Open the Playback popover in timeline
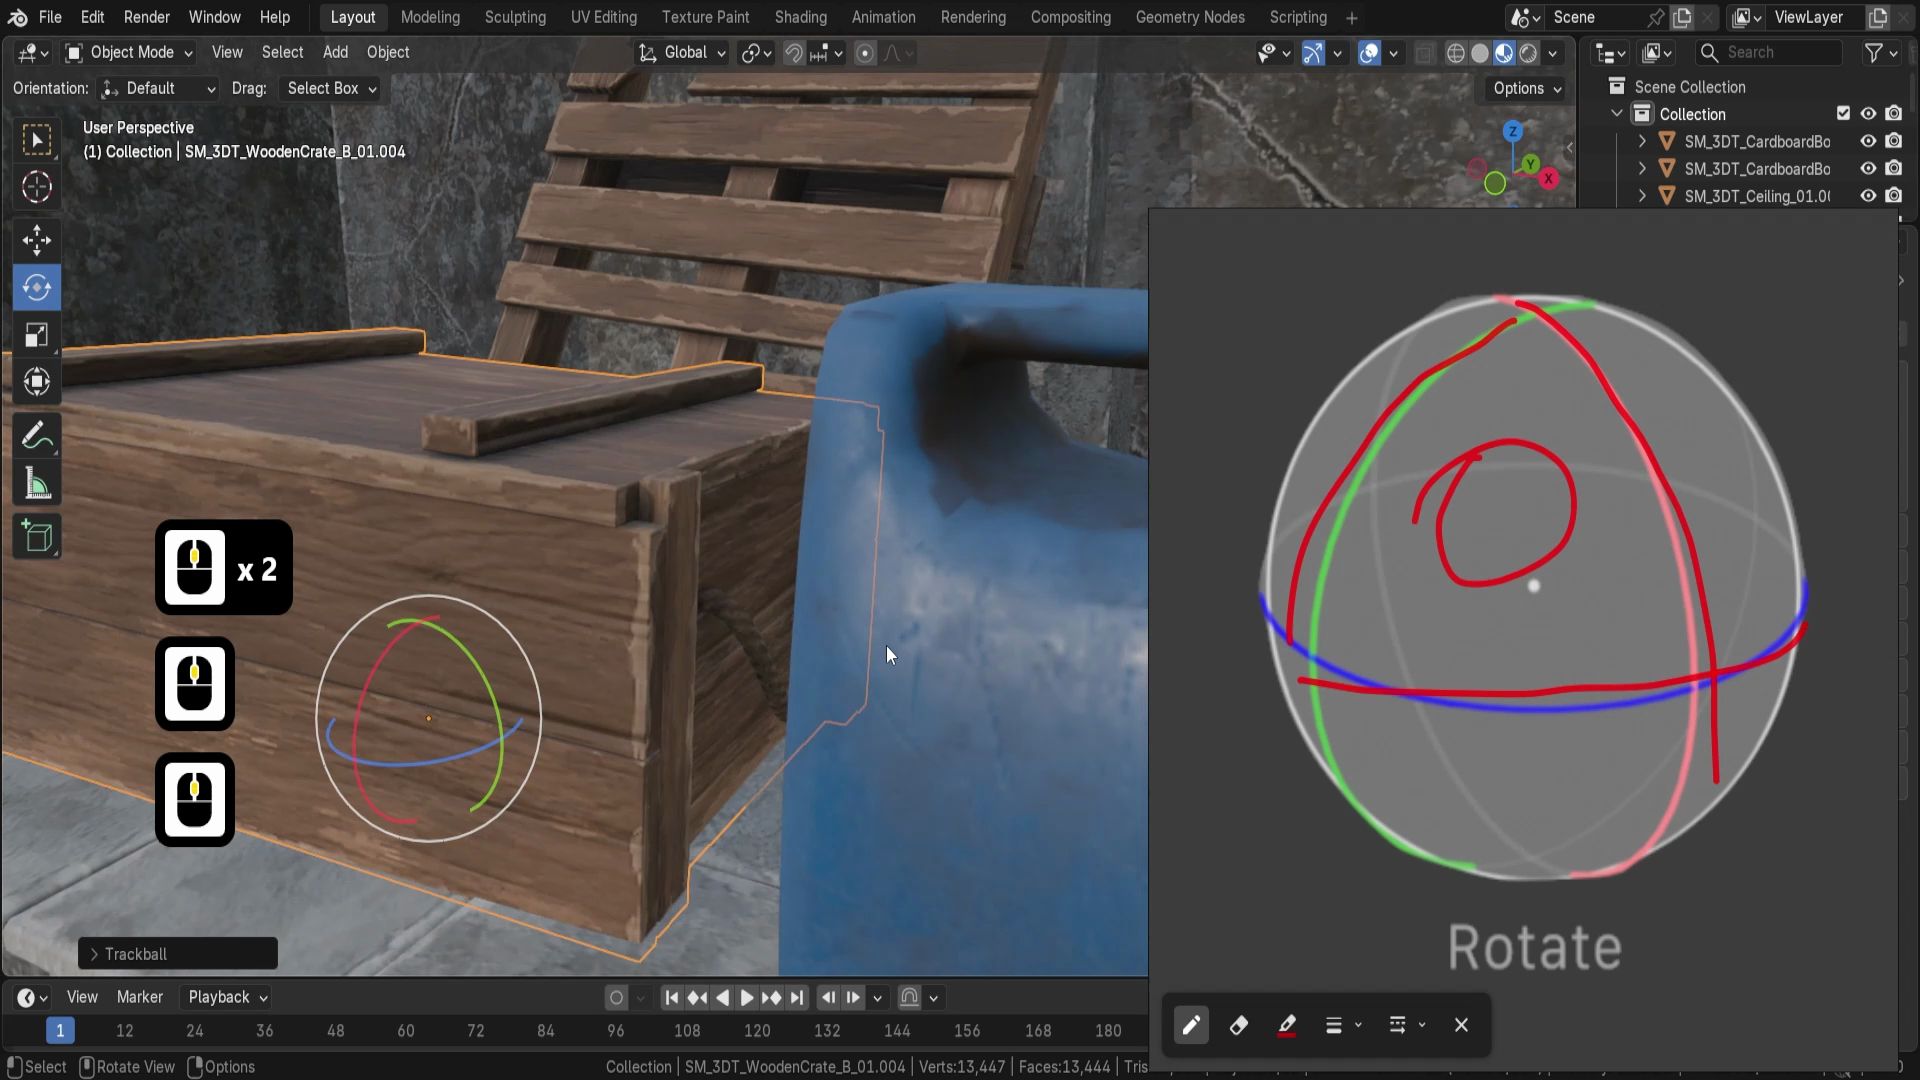Screen dimensions: 1920x1080 pos(227,997)
